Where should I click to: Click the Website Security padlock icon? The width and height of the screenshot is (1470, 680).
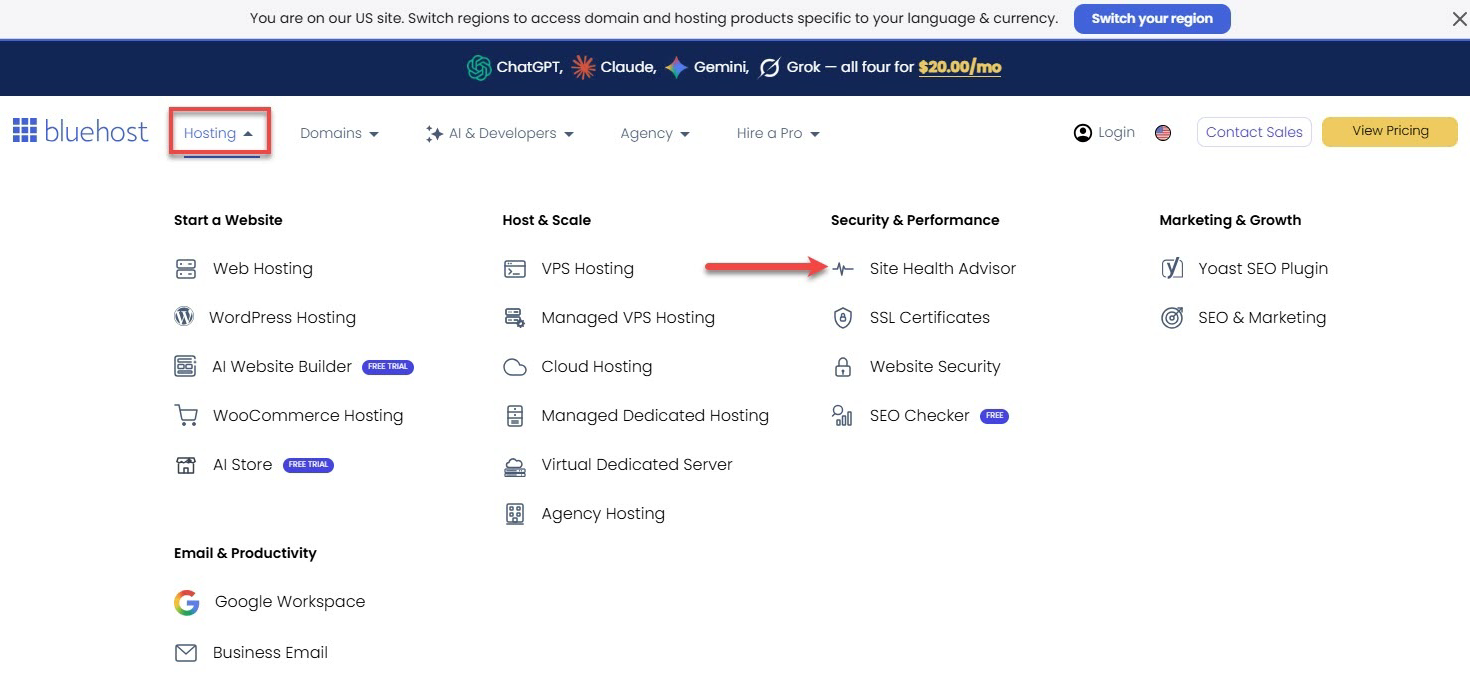point(843,367)
